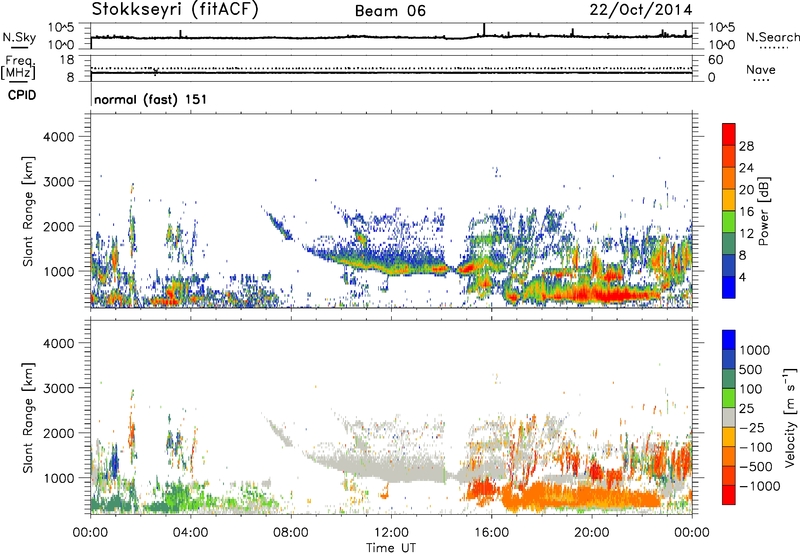This screenshot has height=554, width=800.
Task: Click the yellow-orange 16–20 dB Power colorbar segment
Action: point(729,200)
